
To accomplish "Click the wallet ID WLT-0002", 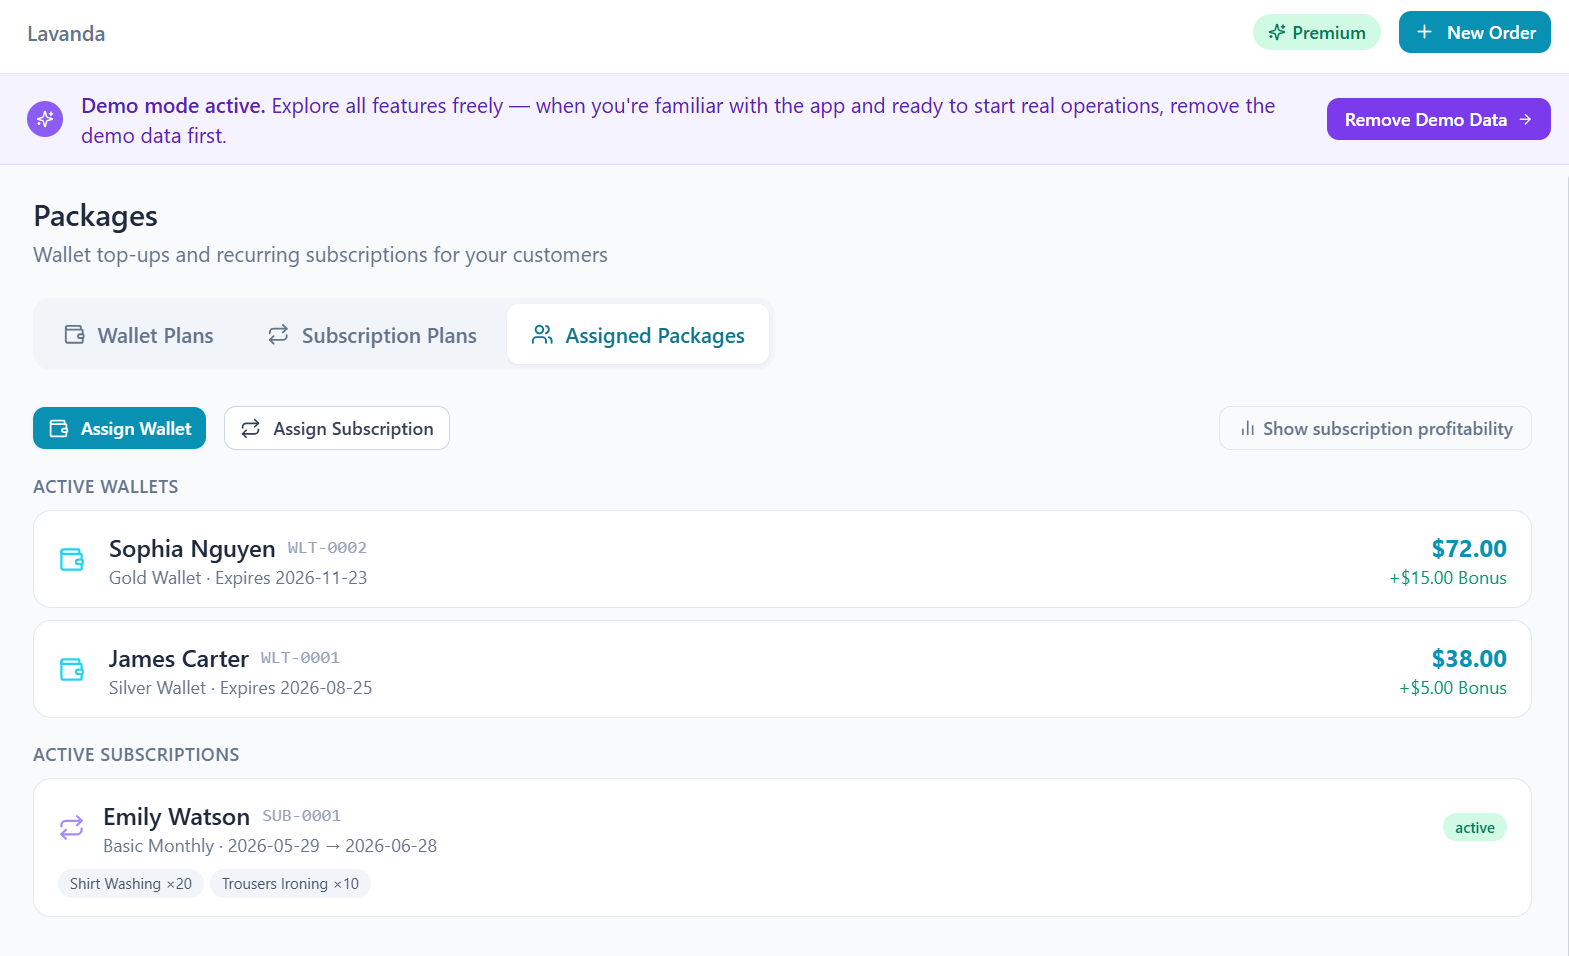I will tap(327, 548).
